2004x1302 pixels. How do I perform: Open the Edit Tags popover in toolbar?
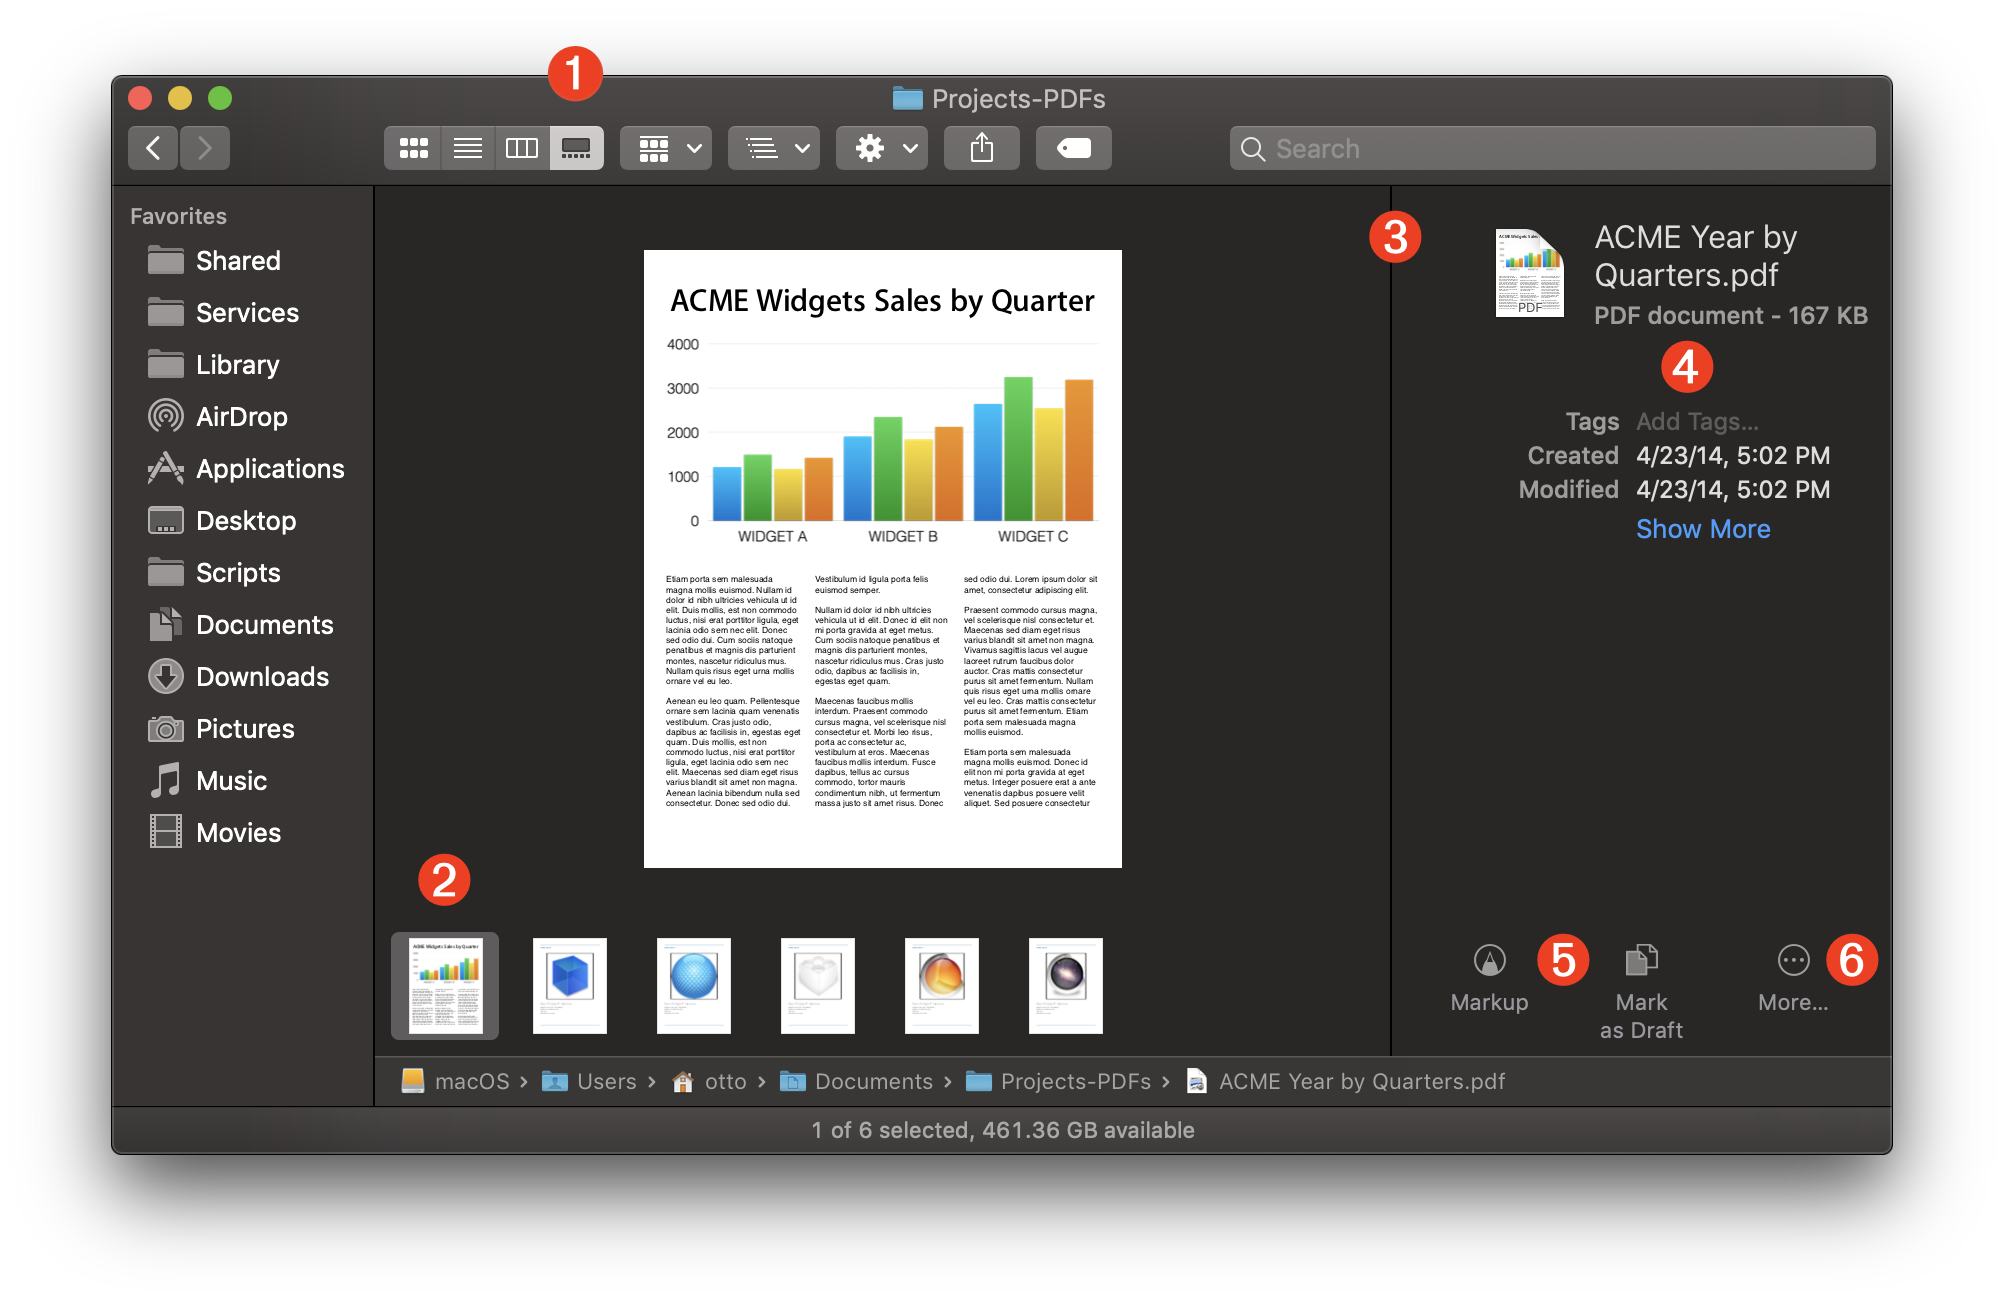pyautogui.click(x=1073, y=147)
